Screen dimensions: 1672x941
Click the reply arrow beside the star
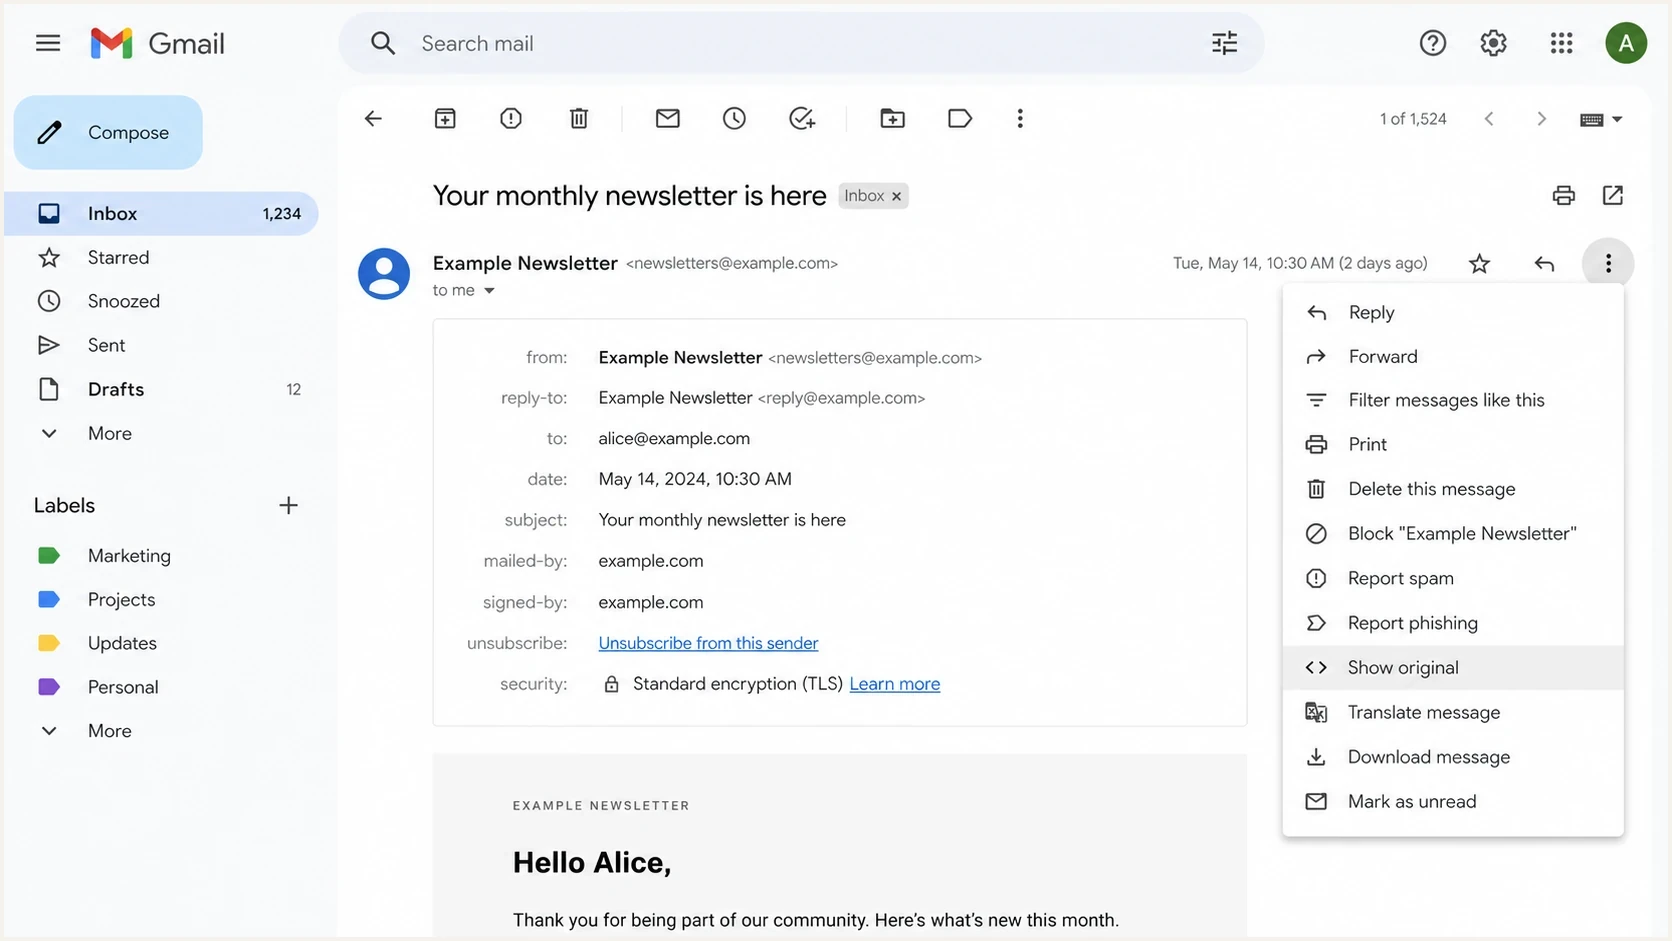point(1544,263)
